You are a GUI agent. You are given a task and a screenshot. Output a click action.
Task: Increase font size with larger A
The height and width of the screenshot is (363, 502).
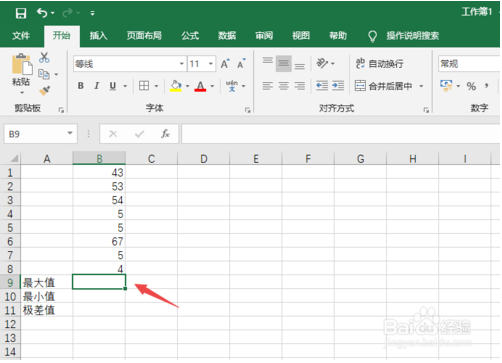[x=225, y=63]
